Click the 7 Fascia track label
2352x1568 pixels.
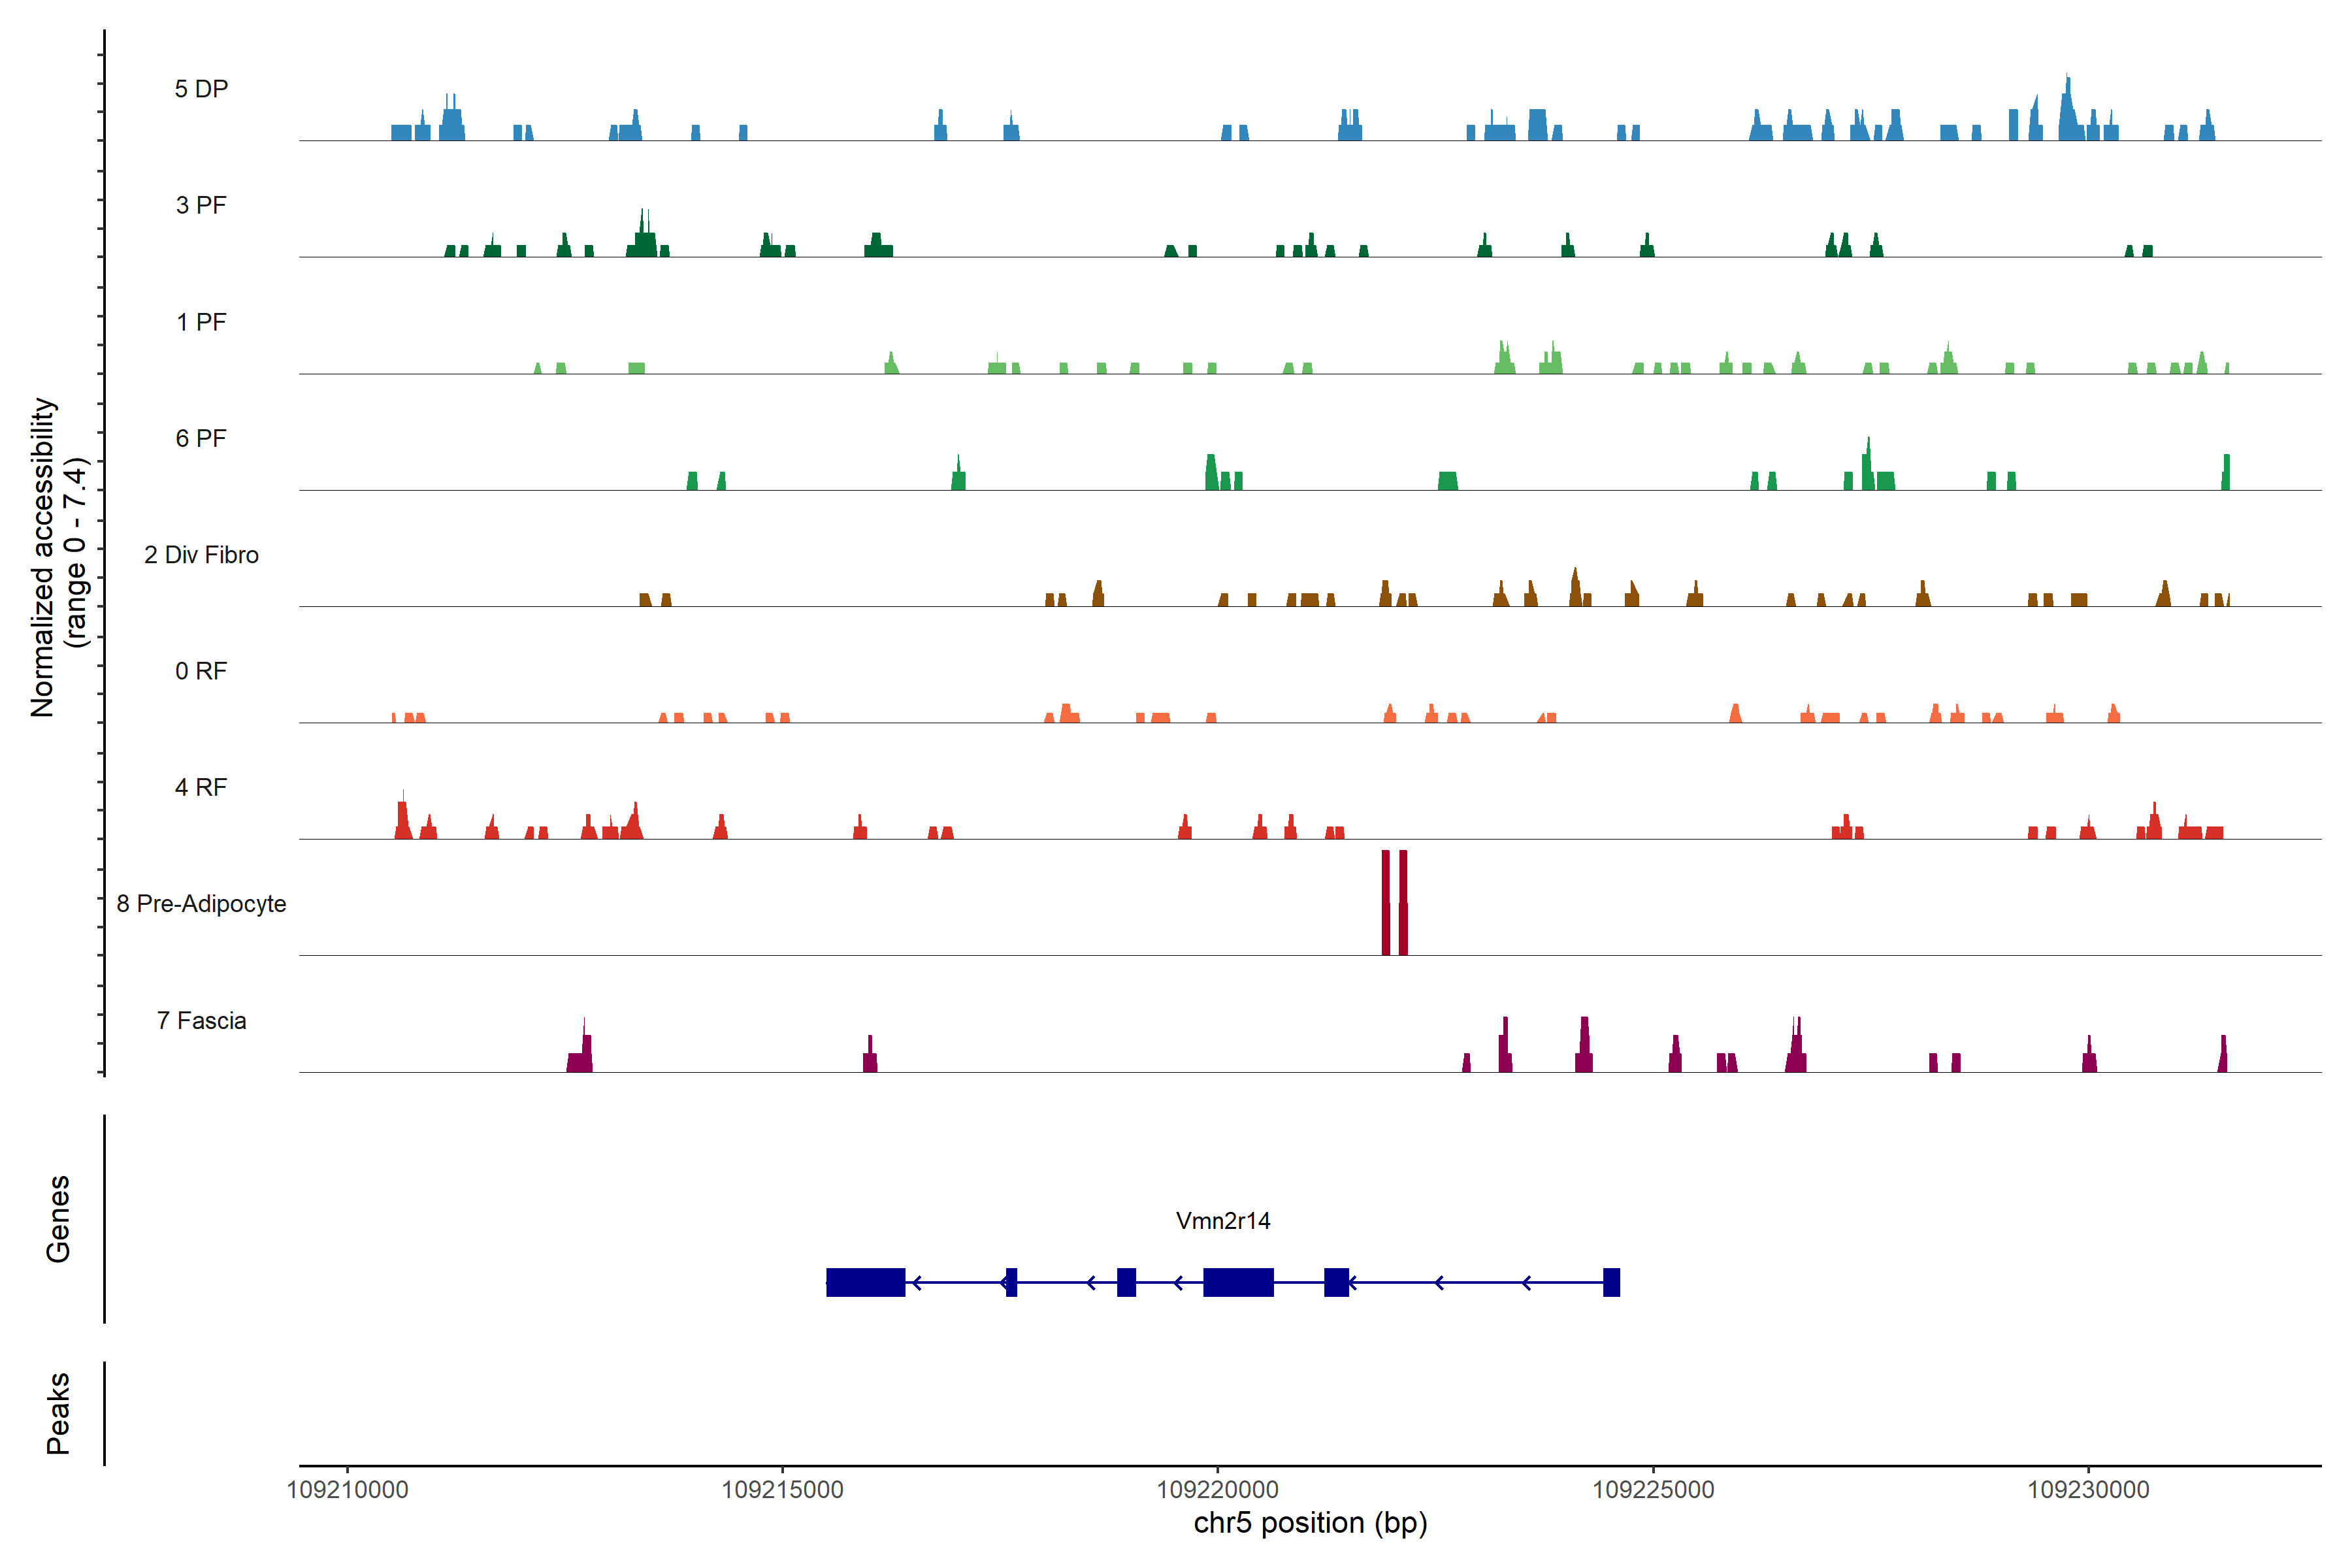point(201,1020)
